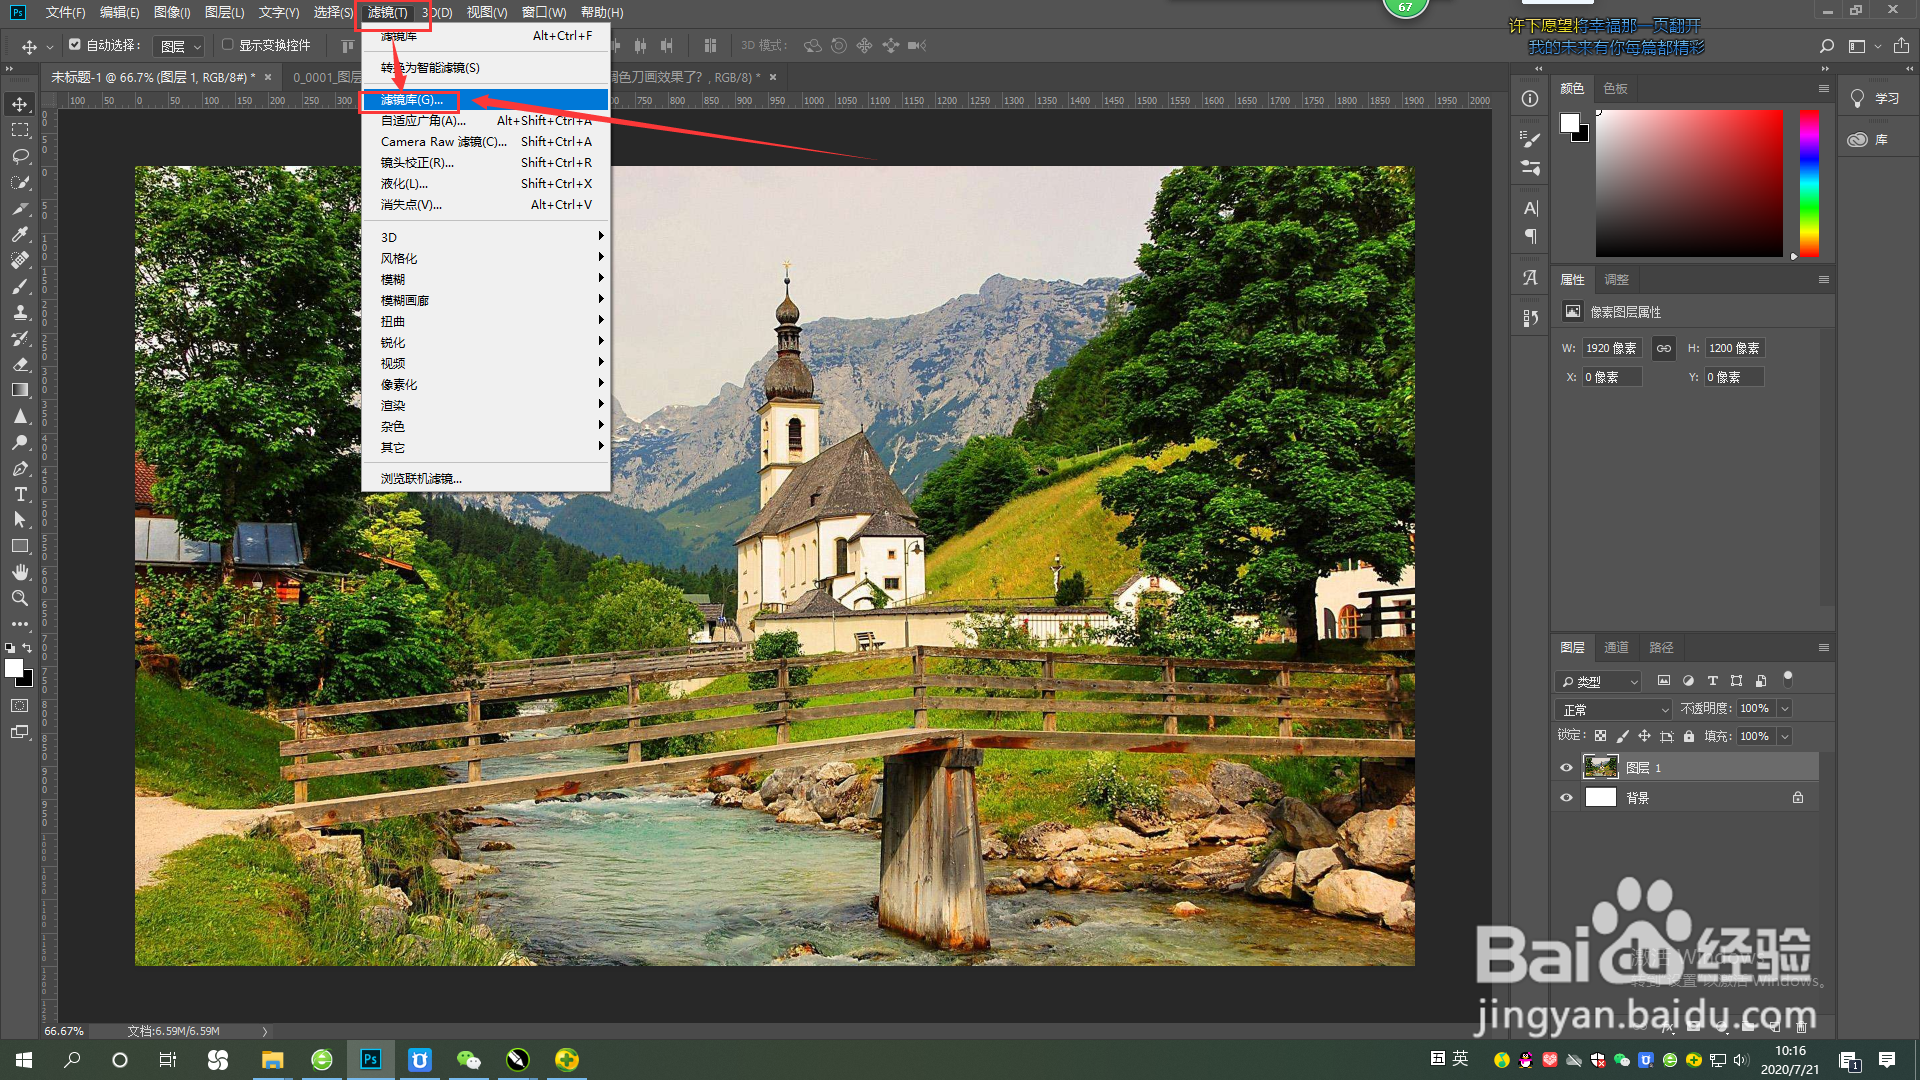This screenshot has width=1920, height=1080.
Task: Select the Path Selection arrow tool
Action: (x=20, y=520)
